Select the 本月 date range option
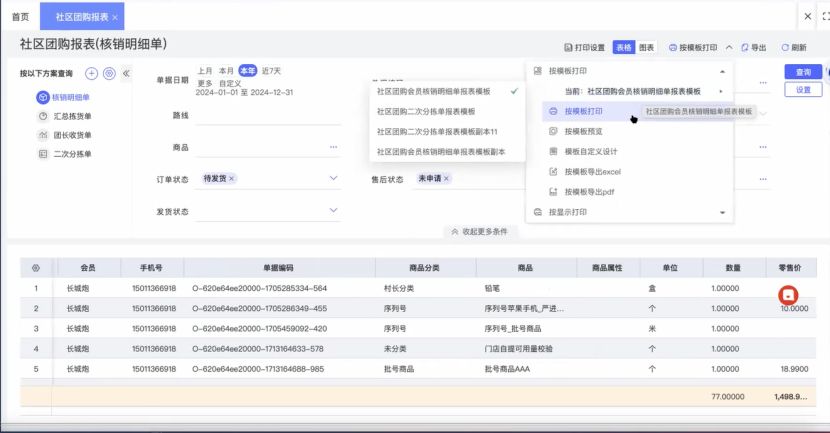Screen dimensions: 830x433 pyautogui.click(x=226, y=71)
